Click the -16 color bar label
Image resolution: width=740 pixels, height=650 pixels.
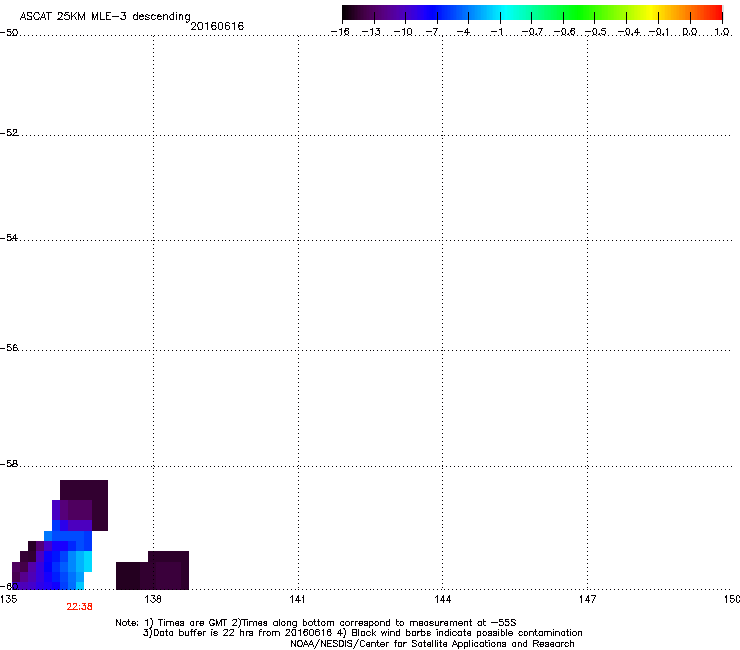click(x=340, y=32)
